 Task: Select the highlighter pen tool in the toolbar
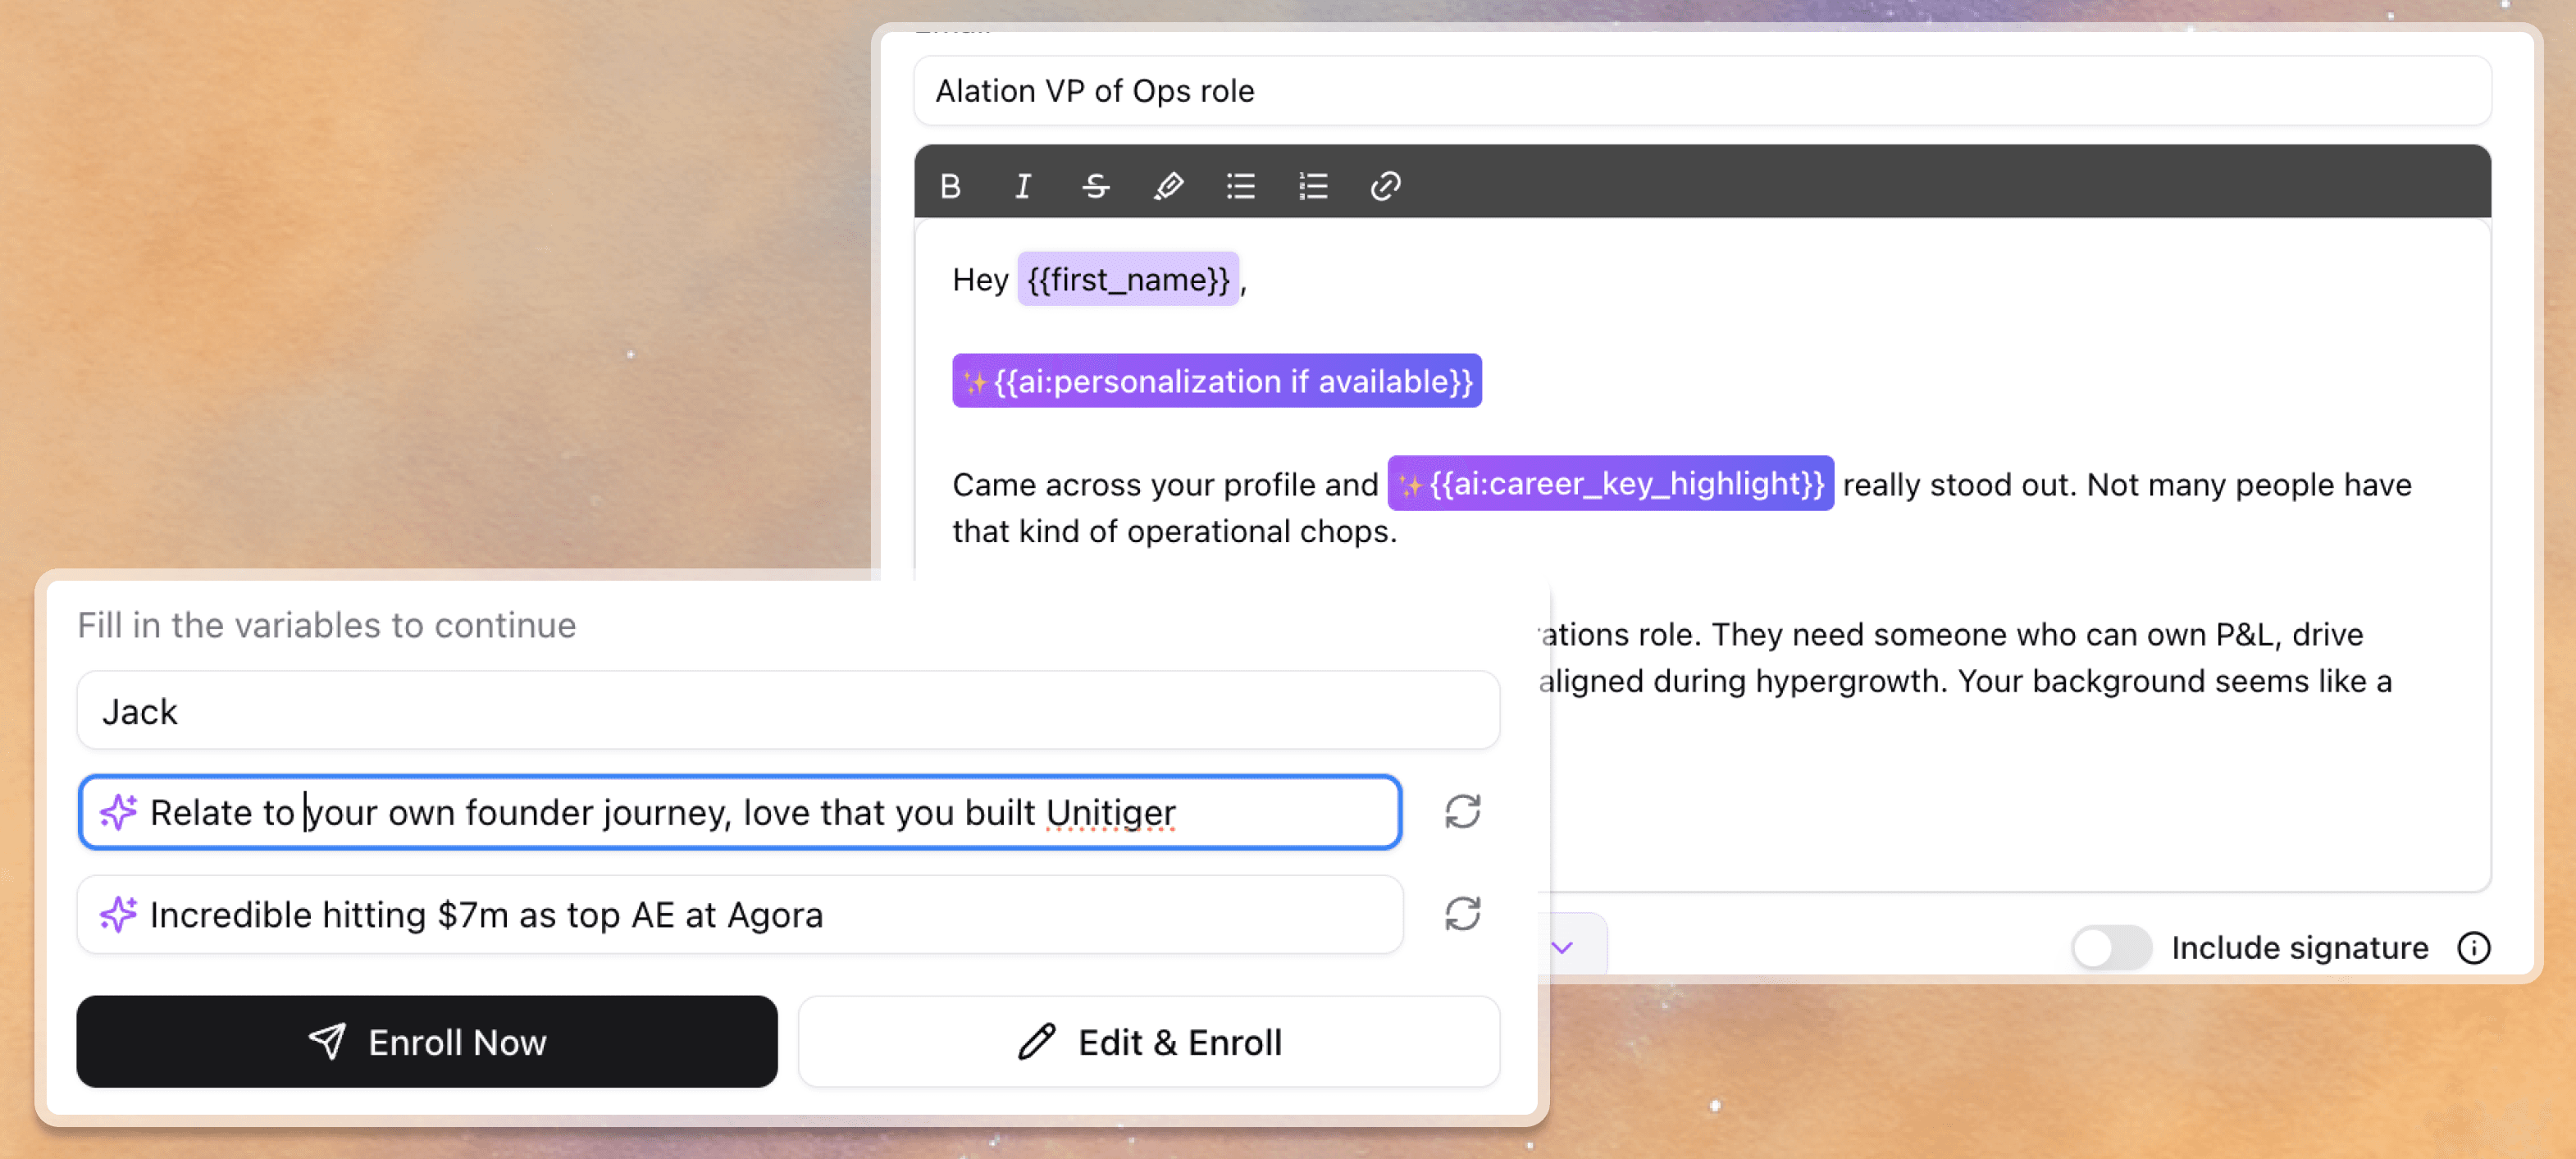click(1169, 186)
